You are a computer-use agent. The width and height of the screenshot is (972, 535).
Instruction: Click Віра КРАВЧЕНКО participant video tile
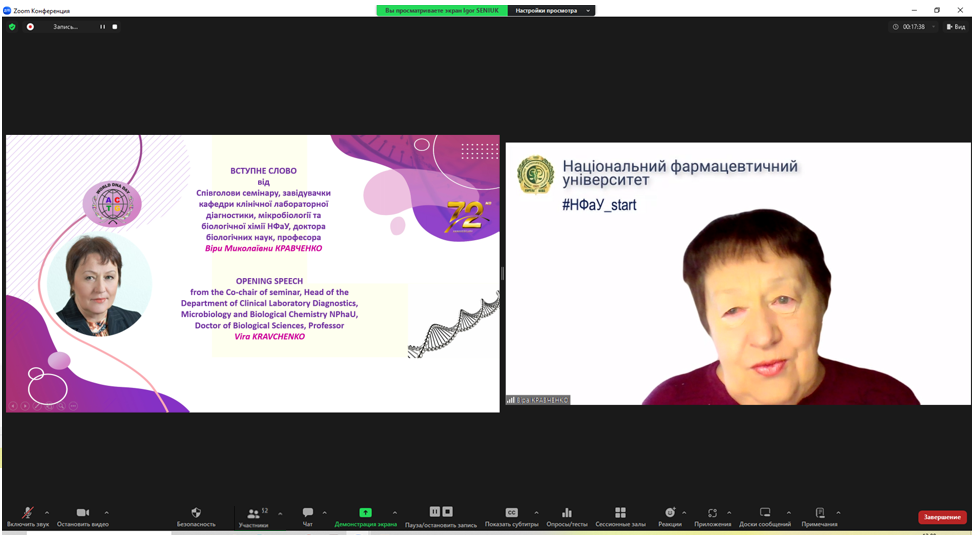click(738, 273)
